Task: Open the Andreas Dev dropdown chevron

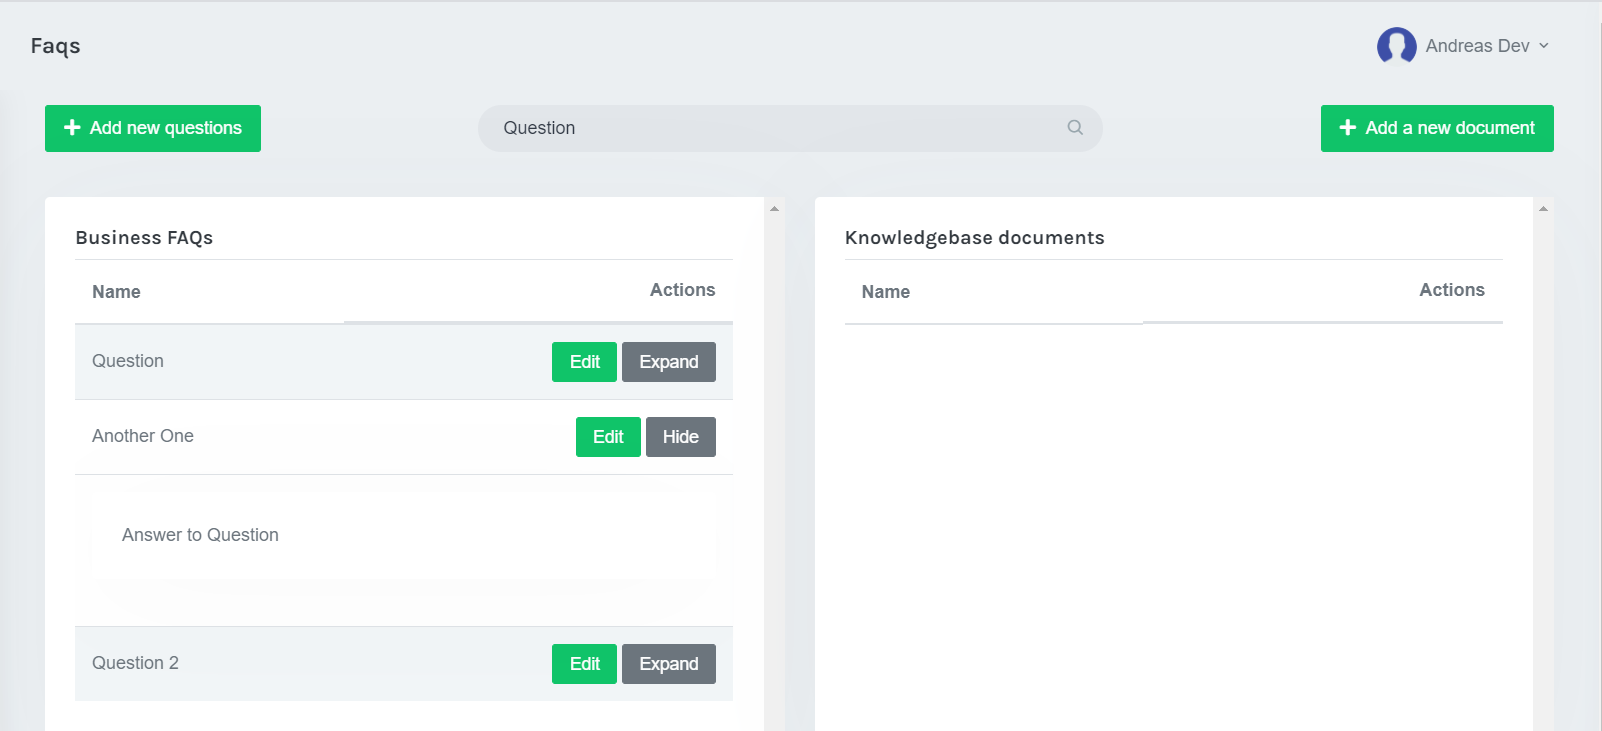Action: (x=1544, y=46)
